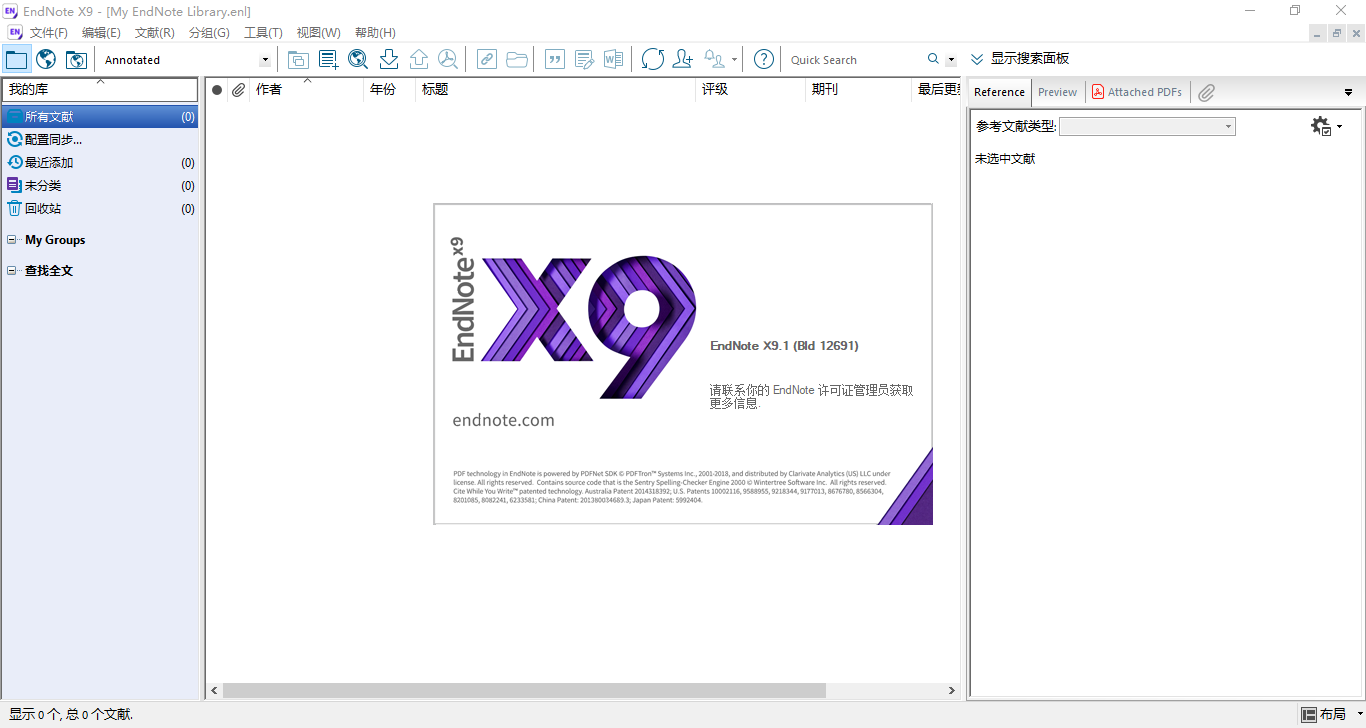
Task: Open the Annotated output style dropdown
Action: pyautogui.click(x=264, y=59)
